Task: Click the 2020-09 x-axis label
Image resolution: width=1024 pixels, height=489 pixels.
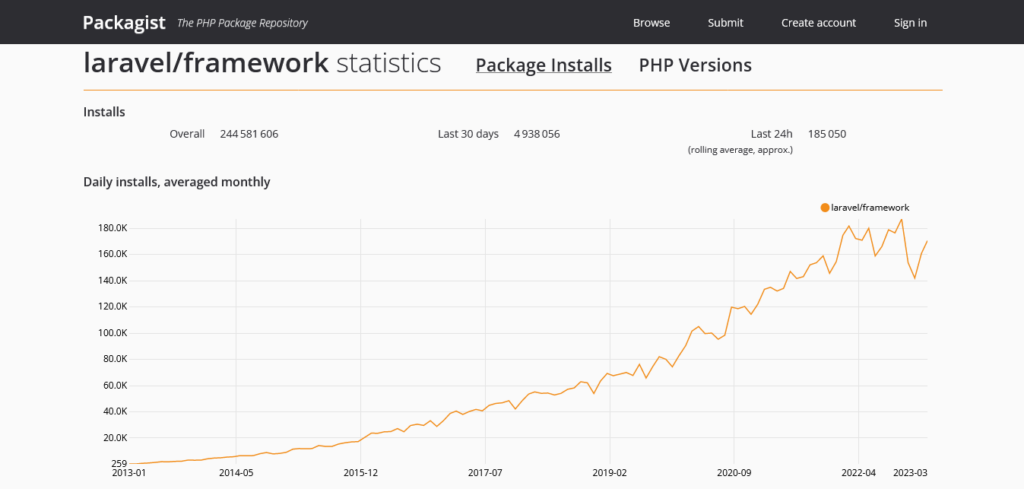Action: [x=733, y=472]
